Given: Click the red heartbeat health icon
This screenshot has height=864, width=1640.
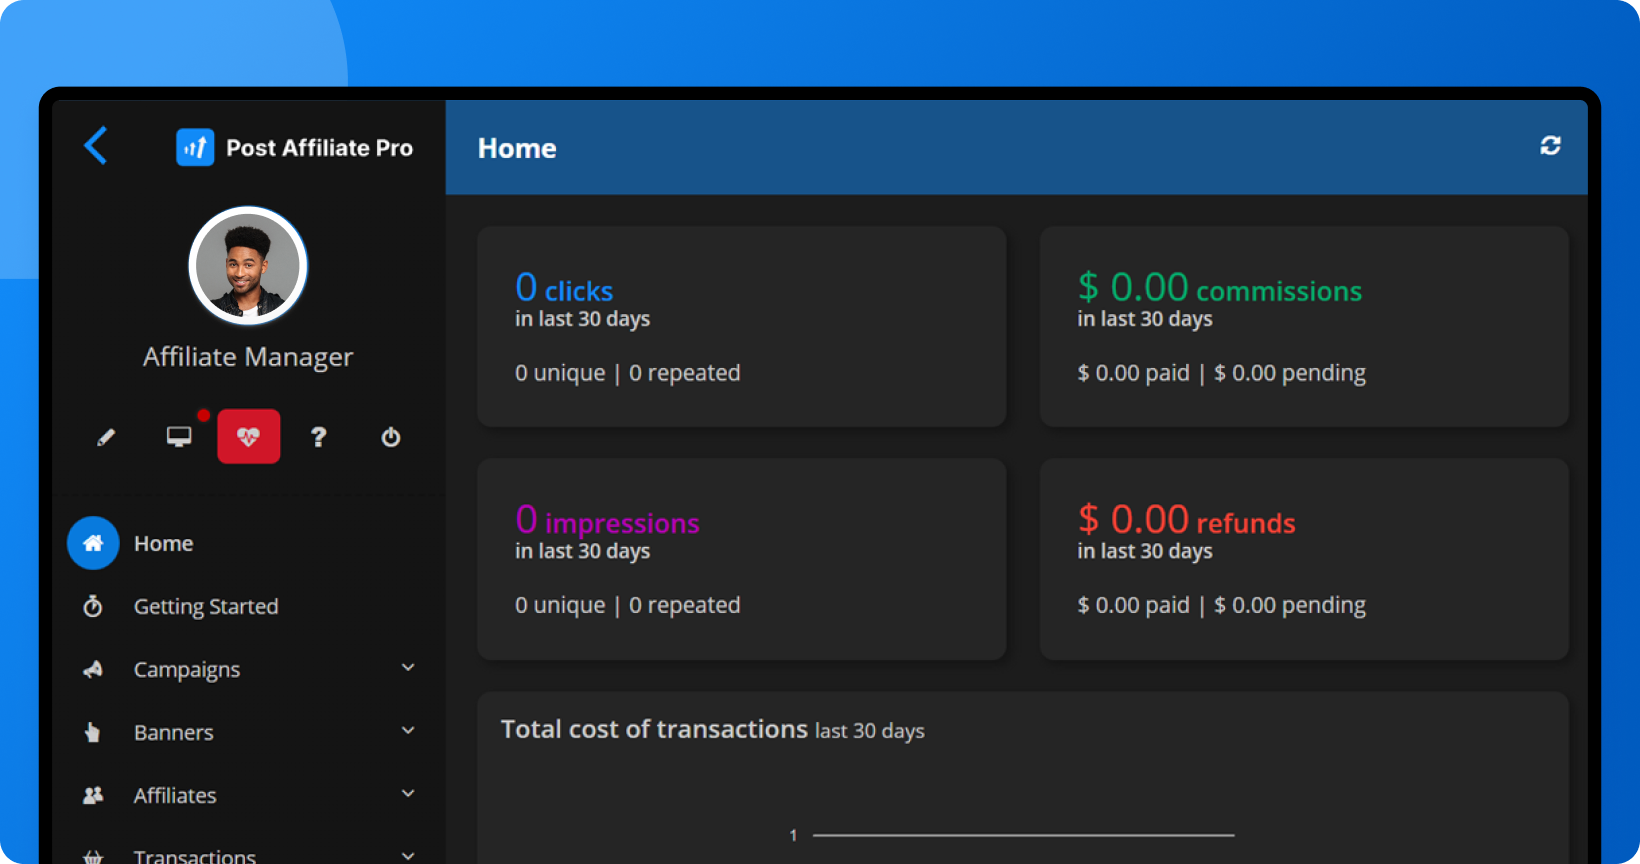Looking at the screenshot, I should click(249, 437).
